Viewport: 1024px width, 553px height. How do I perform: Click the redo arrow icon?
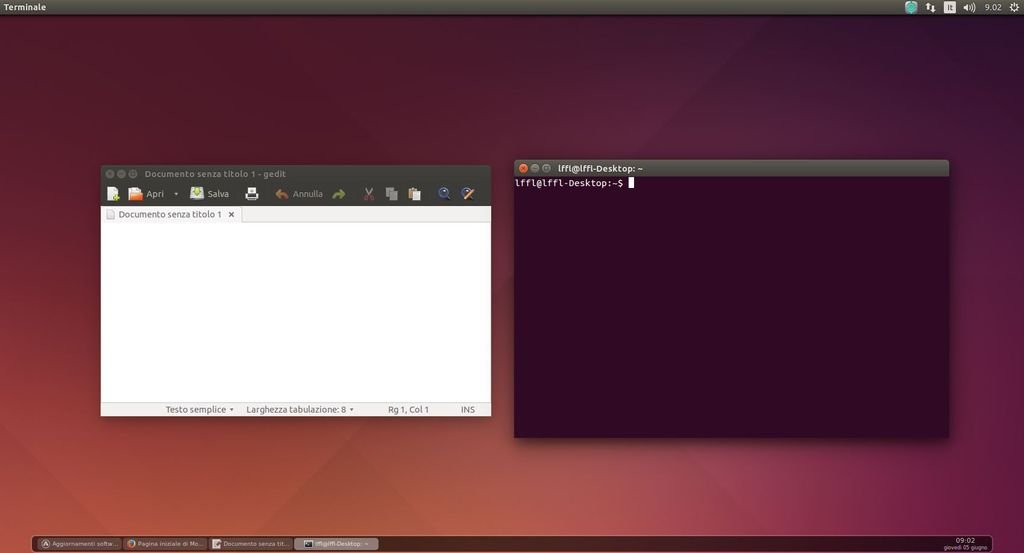tap(338, 194)
